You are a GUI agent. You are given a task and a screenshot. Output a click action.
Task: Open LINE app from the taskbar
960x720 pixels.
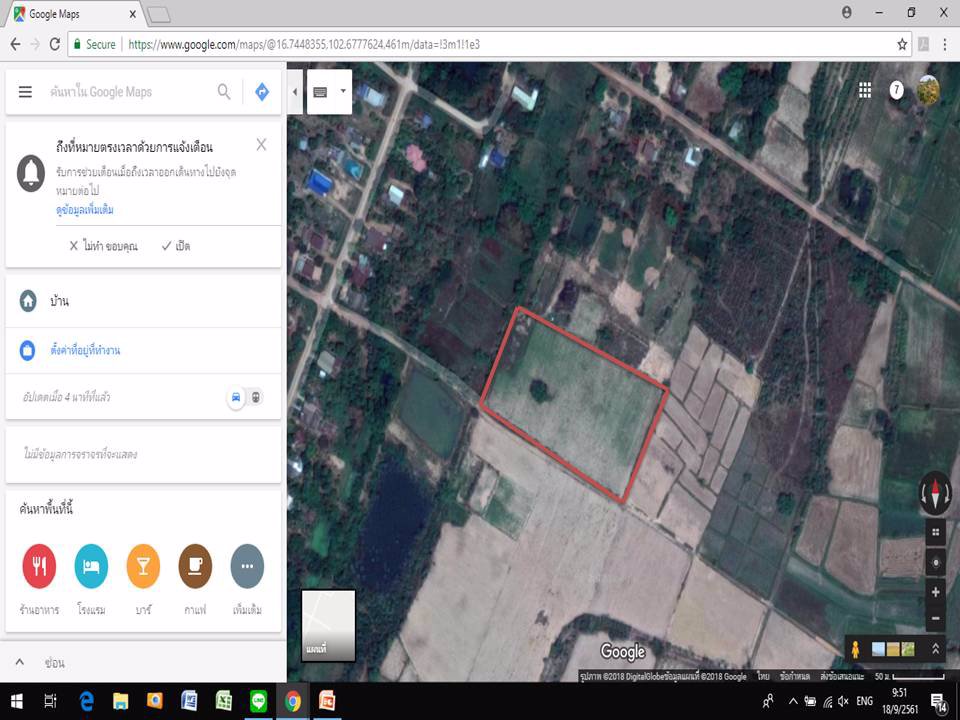(x=257, y=701)
